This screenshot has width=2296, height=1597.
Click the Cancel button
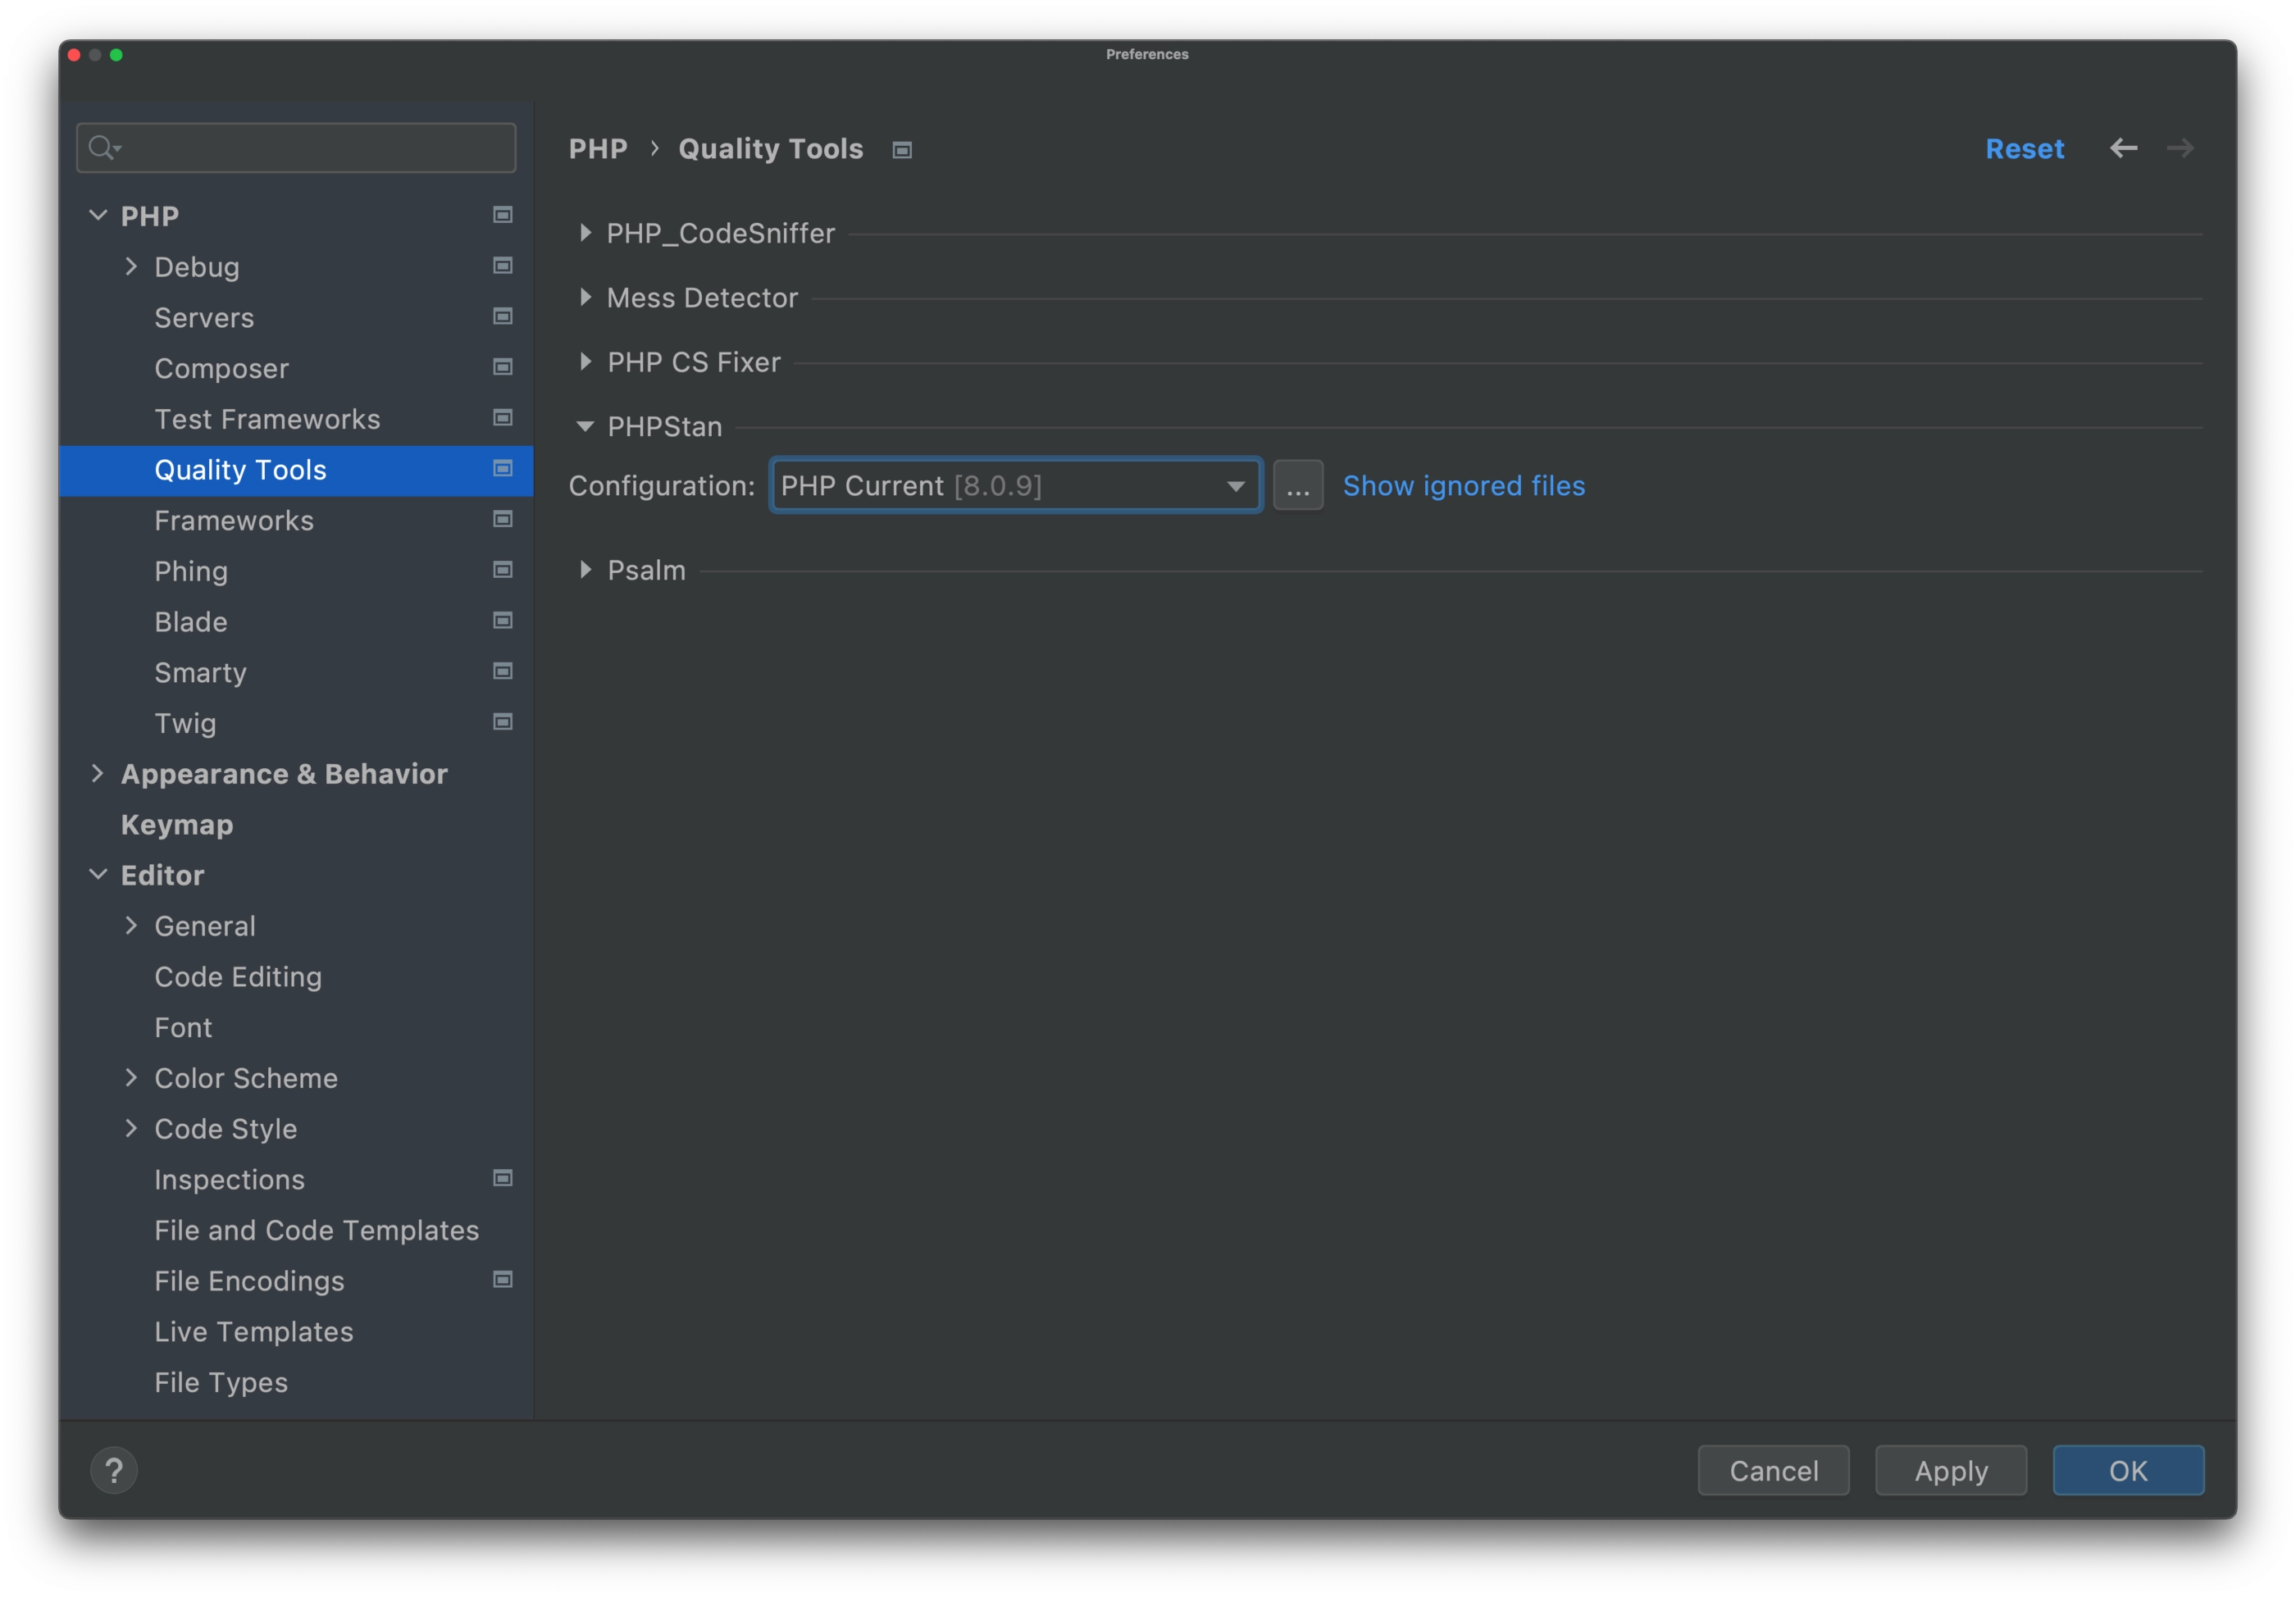1773,1470
